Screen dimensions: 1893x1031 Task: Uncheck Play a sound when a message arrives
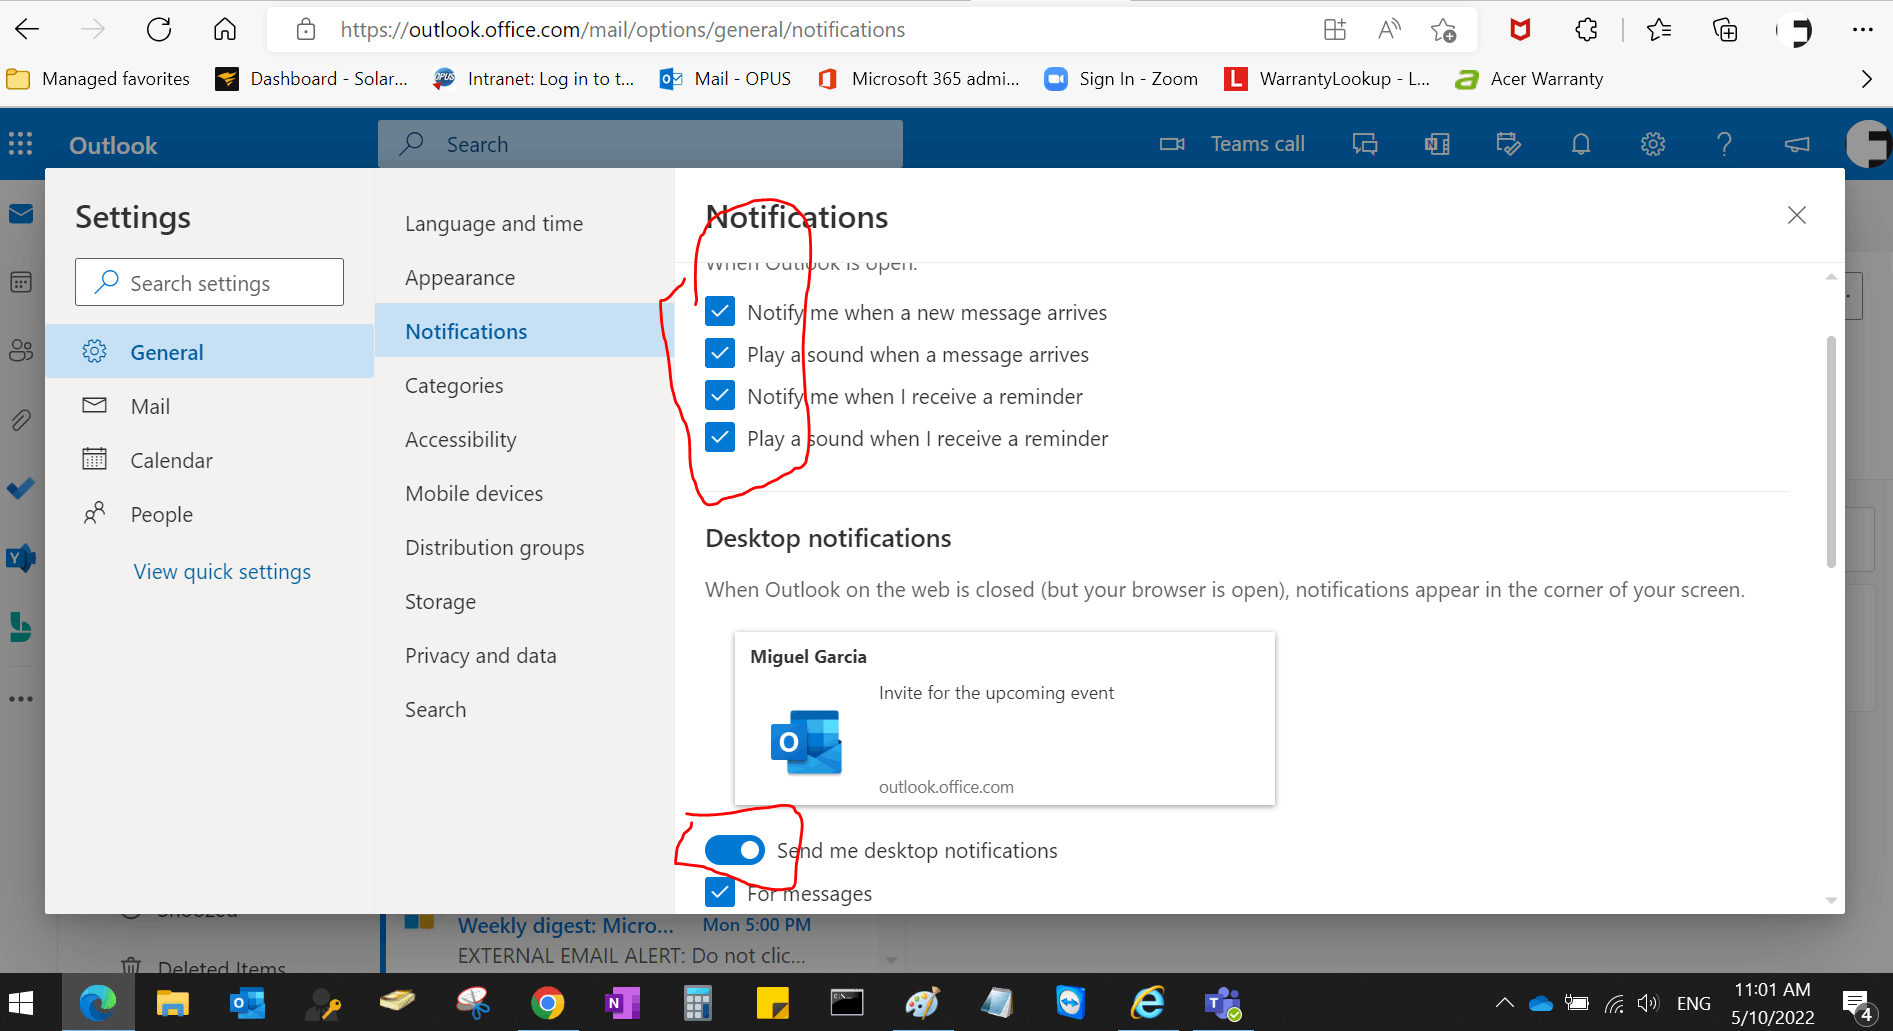(x=720, y=354)
